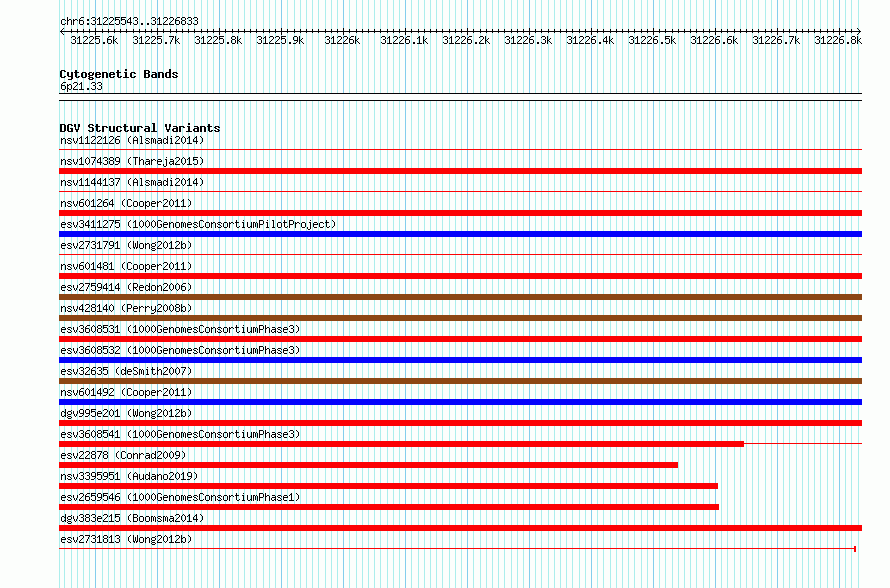Select nsv3395951 (Audano2019) variant label
The image size is (890, 588).
coord(129,476)
